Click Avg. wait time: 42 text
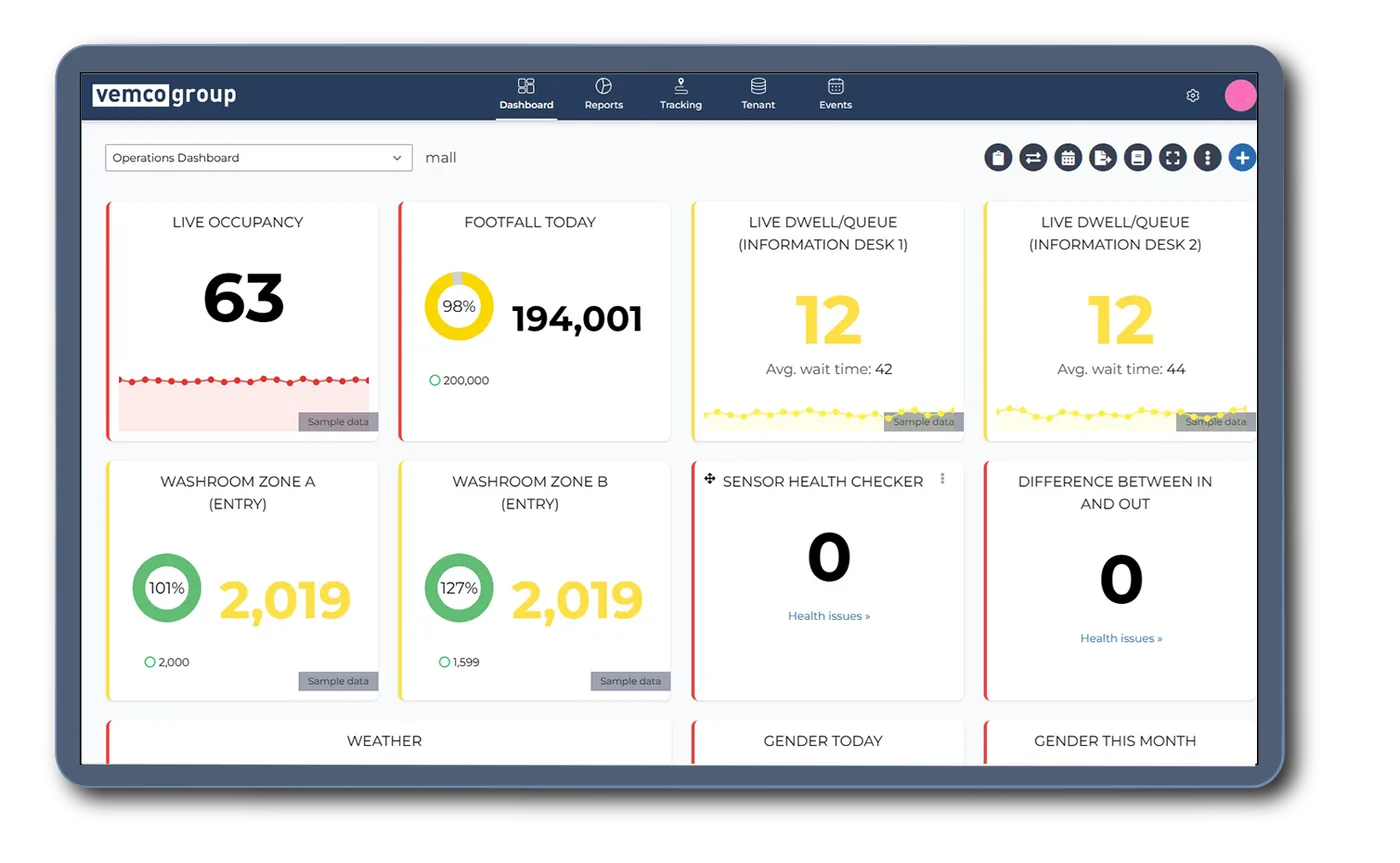Viewport: 1400px width, 863px height. pyautogui.click(x=829, y=369)
